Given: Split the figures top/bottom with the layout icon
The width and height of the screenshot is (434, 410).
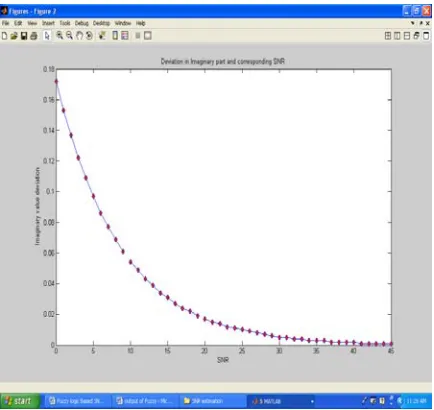Looking at the screenshot, I should pyautogui.click(x=407, y=36).
